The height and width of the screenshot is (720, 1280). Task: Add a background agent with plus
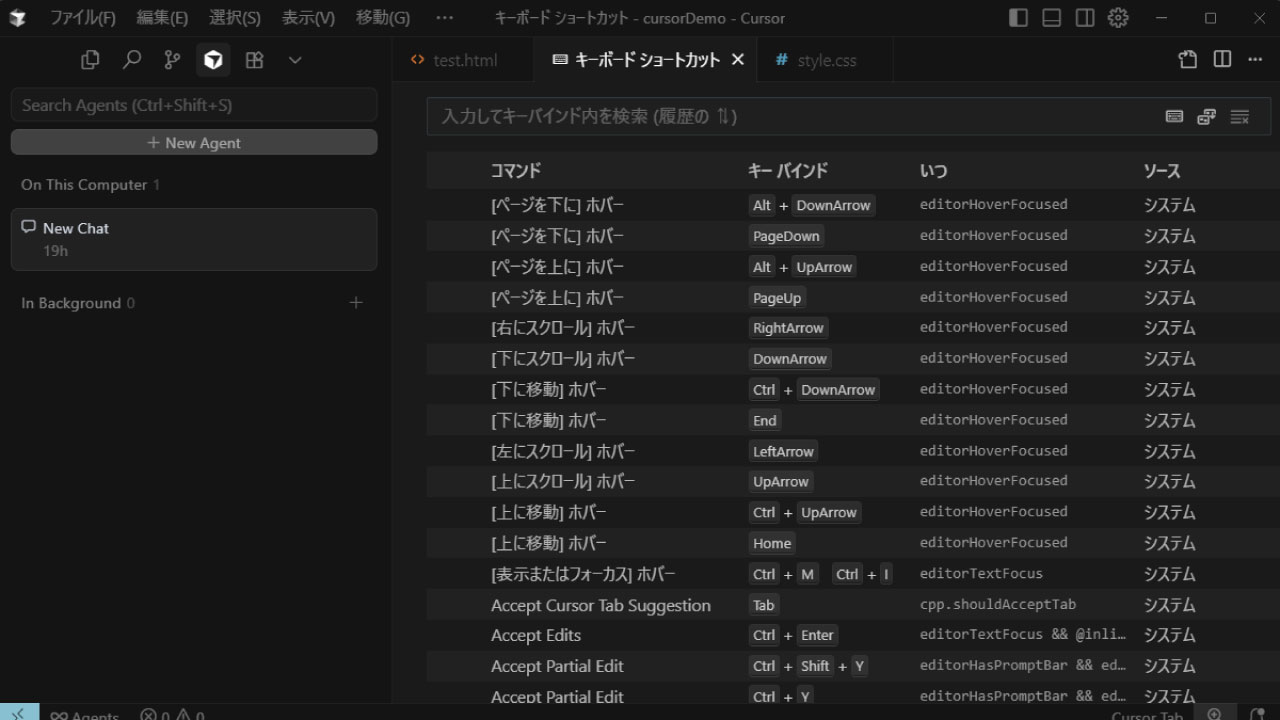coord(356,303)
